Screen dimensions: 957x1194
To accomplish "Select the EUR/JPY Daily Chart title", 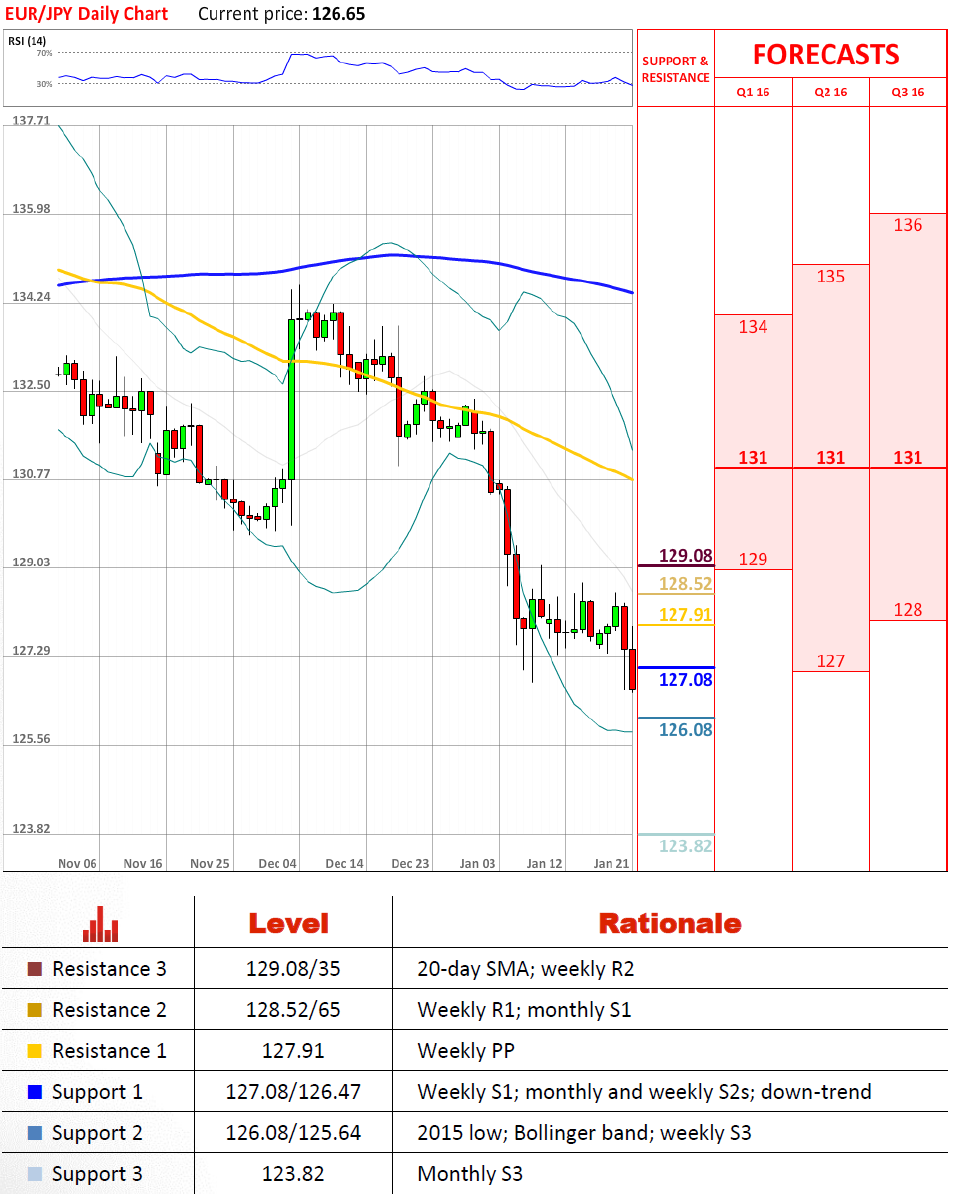I will pos(86,14).
